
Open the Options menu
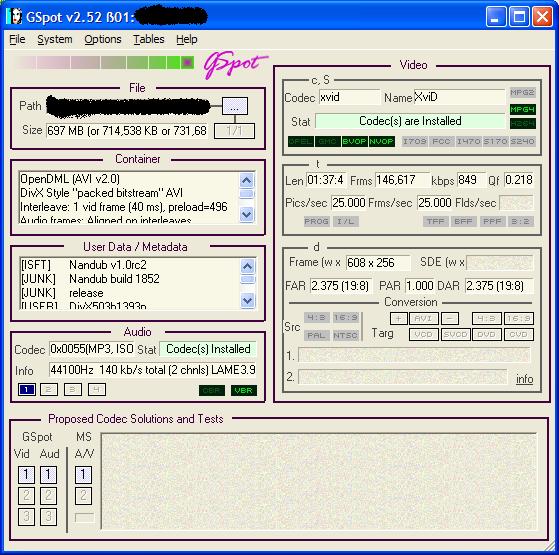point(103,39)
